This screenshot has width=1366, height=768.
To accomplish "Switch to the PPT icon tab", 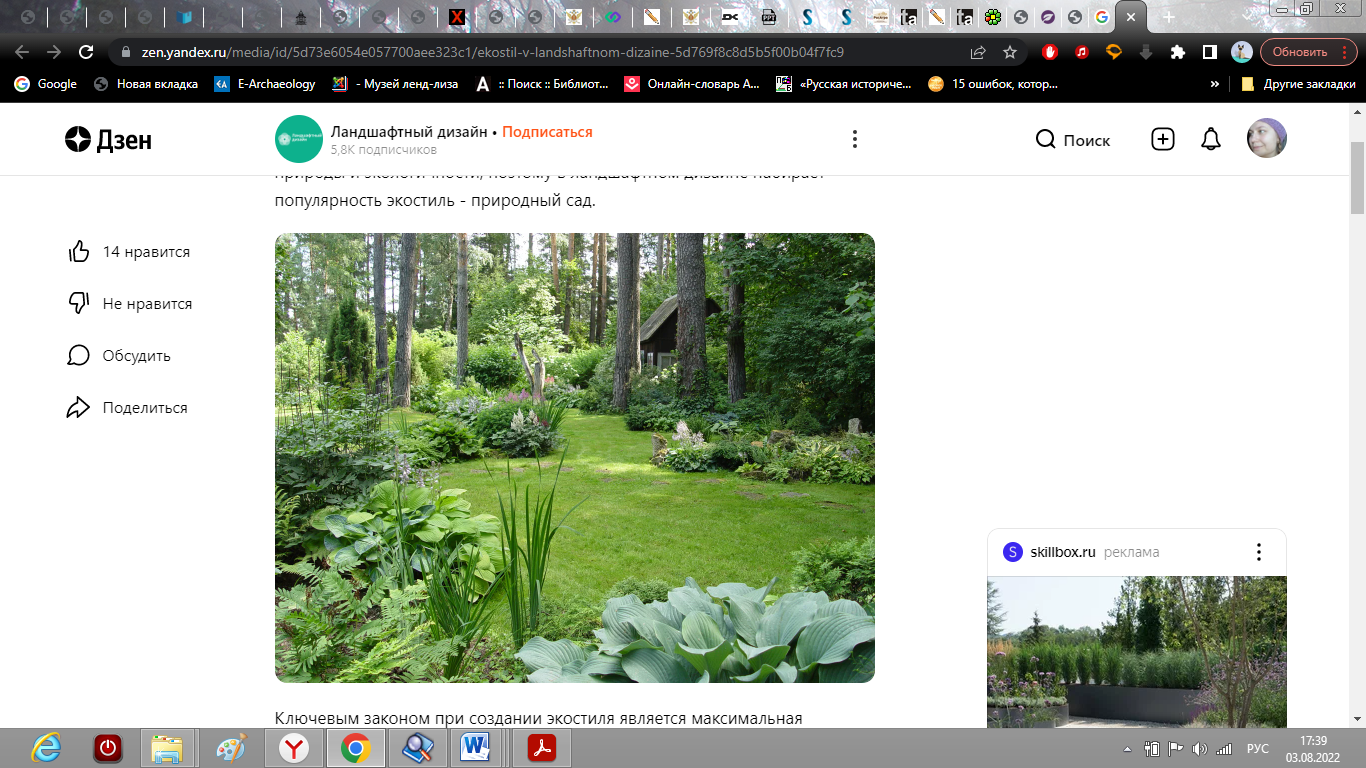I will coord(769,17).
